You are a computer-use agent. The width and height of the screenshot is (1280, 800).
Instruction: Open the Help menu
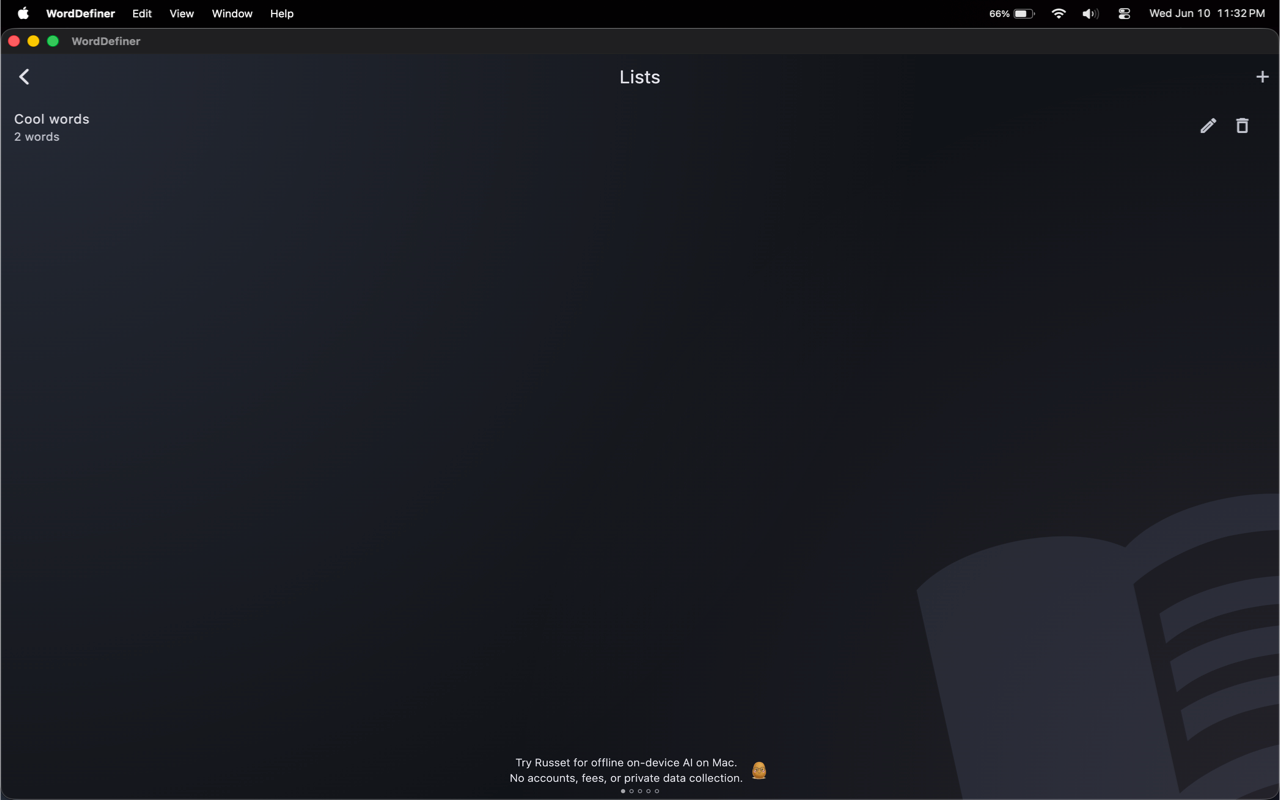tap(282, 13)
